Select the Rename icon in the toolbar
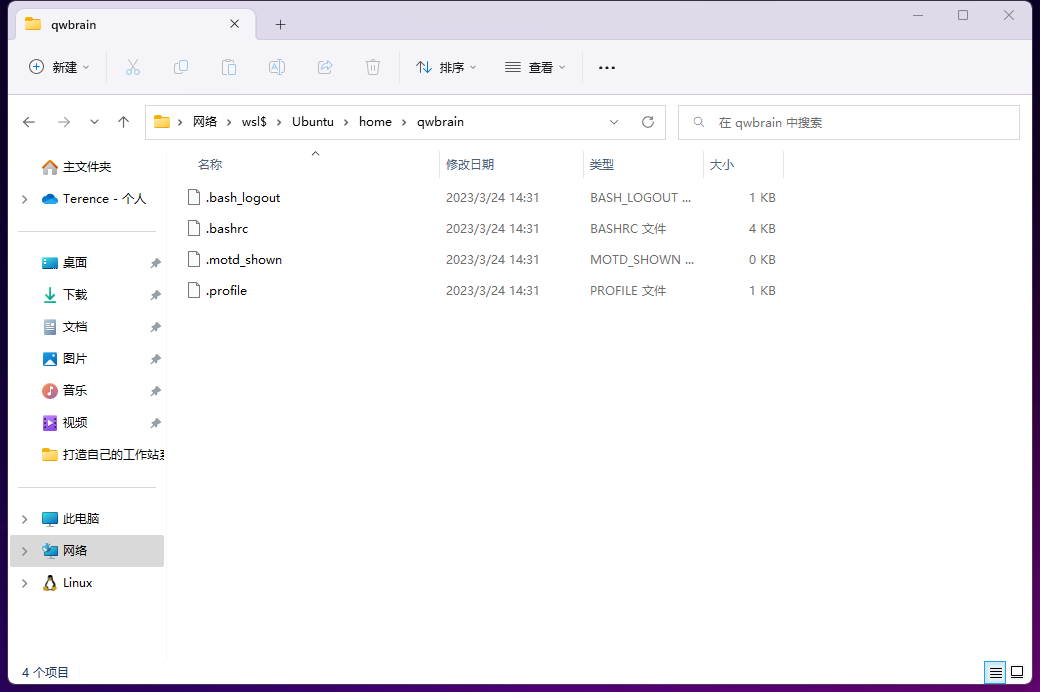The height and width of the screenshot is (692, 1040). click(x=277, y=67)
